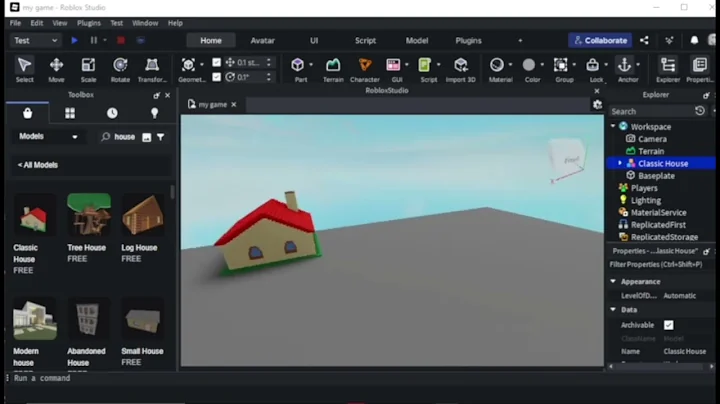Click the Character tool icon
720x404 pixels.
[x=365, y=70]
